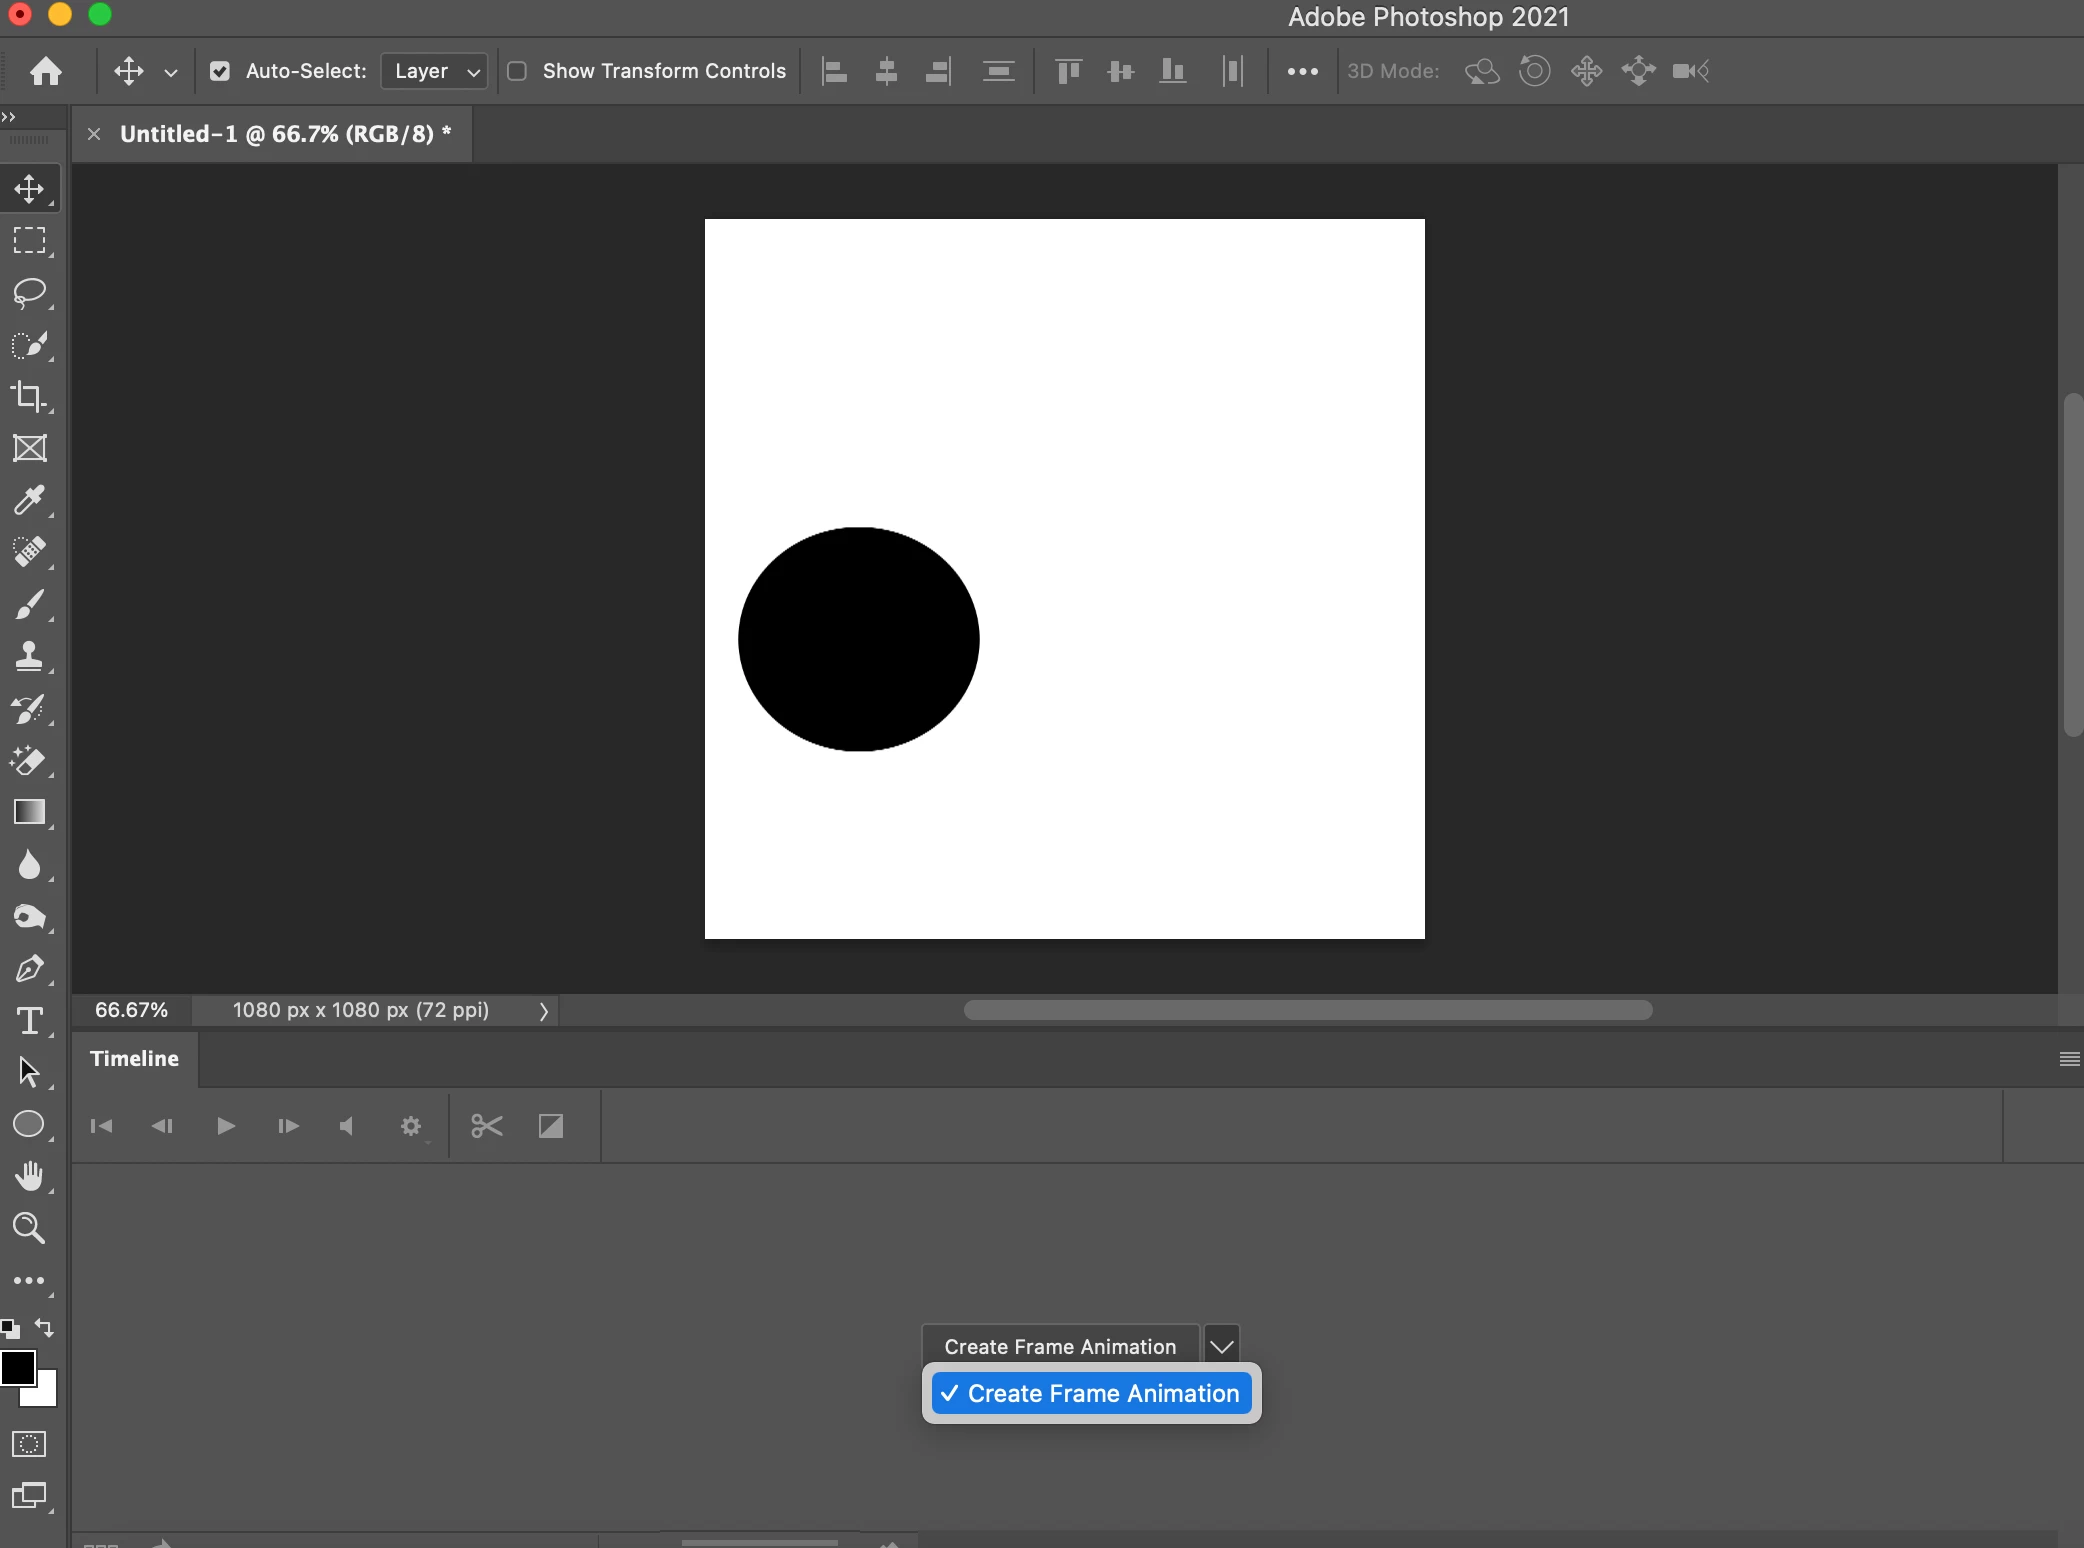Enable Show Transform Controls checkbox
Image resolution: width=2084 pixels, height=1548 pixels.
pyautogui.click(x=517, y=71)
